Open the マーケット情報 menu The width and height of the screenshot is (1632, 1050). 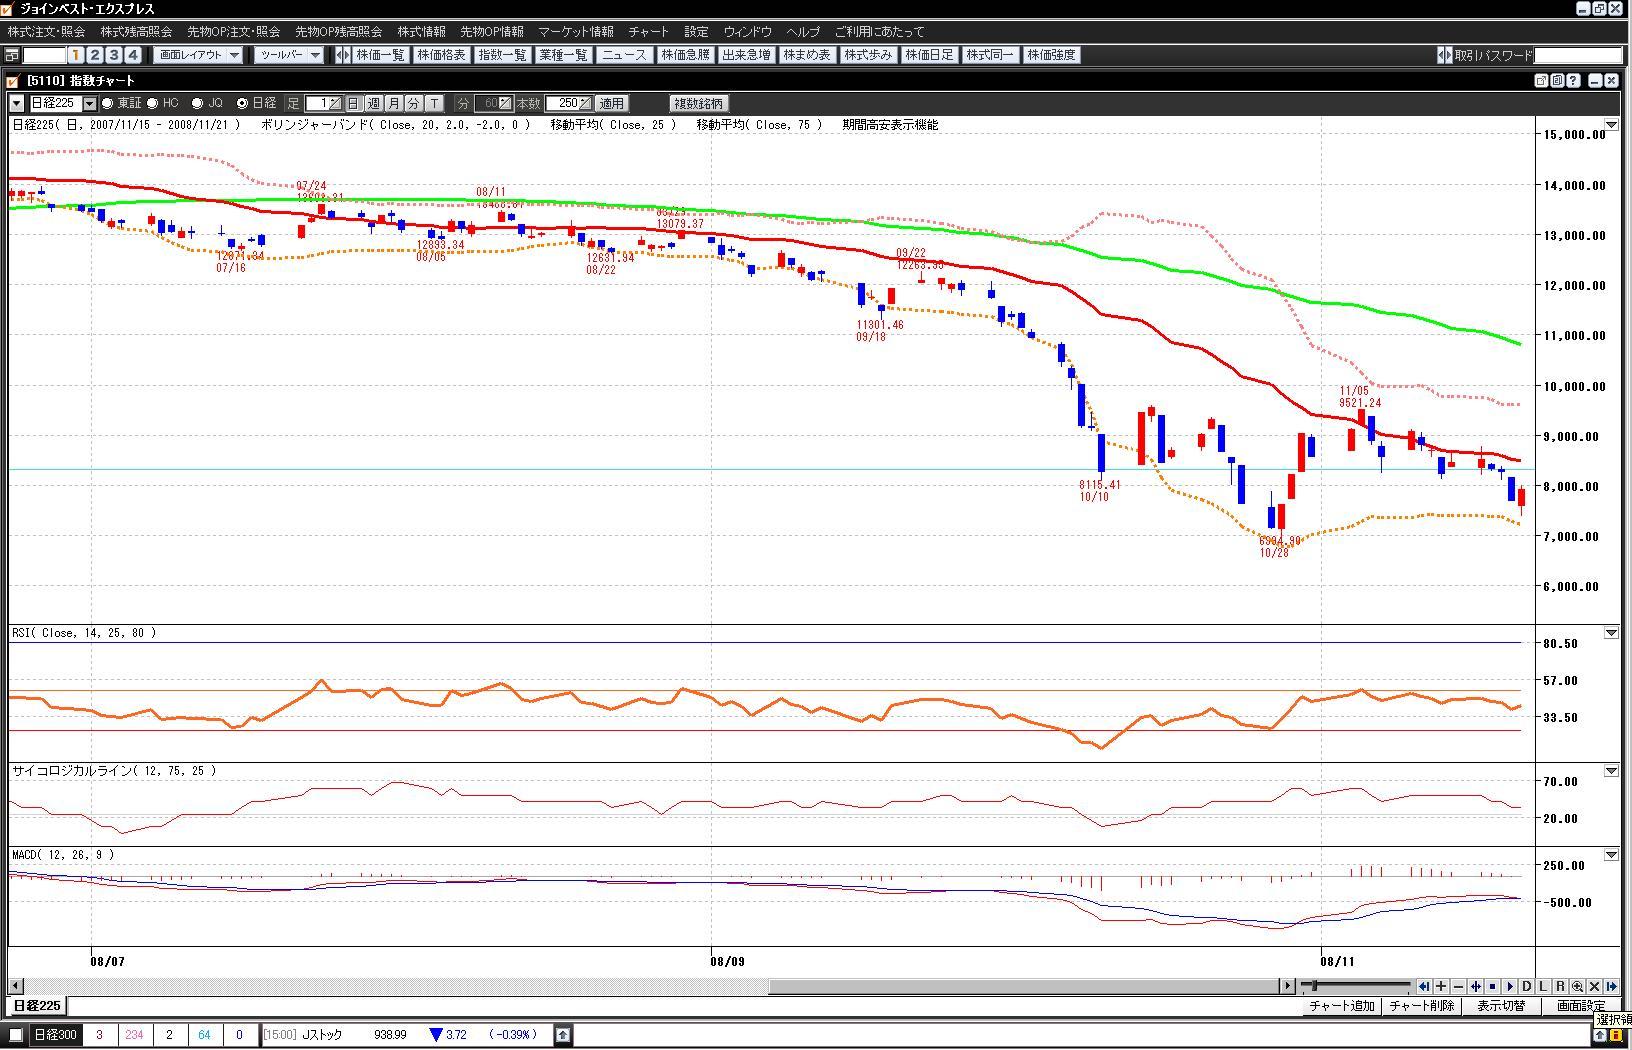(576, 32)
